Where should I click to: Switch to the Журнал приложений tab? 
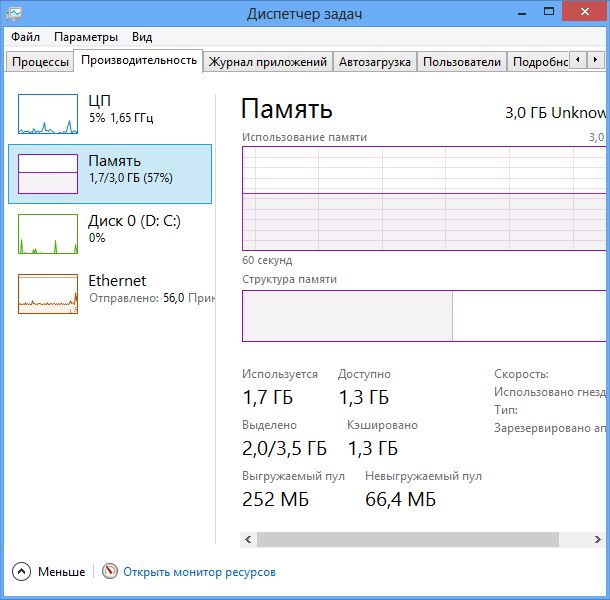click(x=268, y=62)
